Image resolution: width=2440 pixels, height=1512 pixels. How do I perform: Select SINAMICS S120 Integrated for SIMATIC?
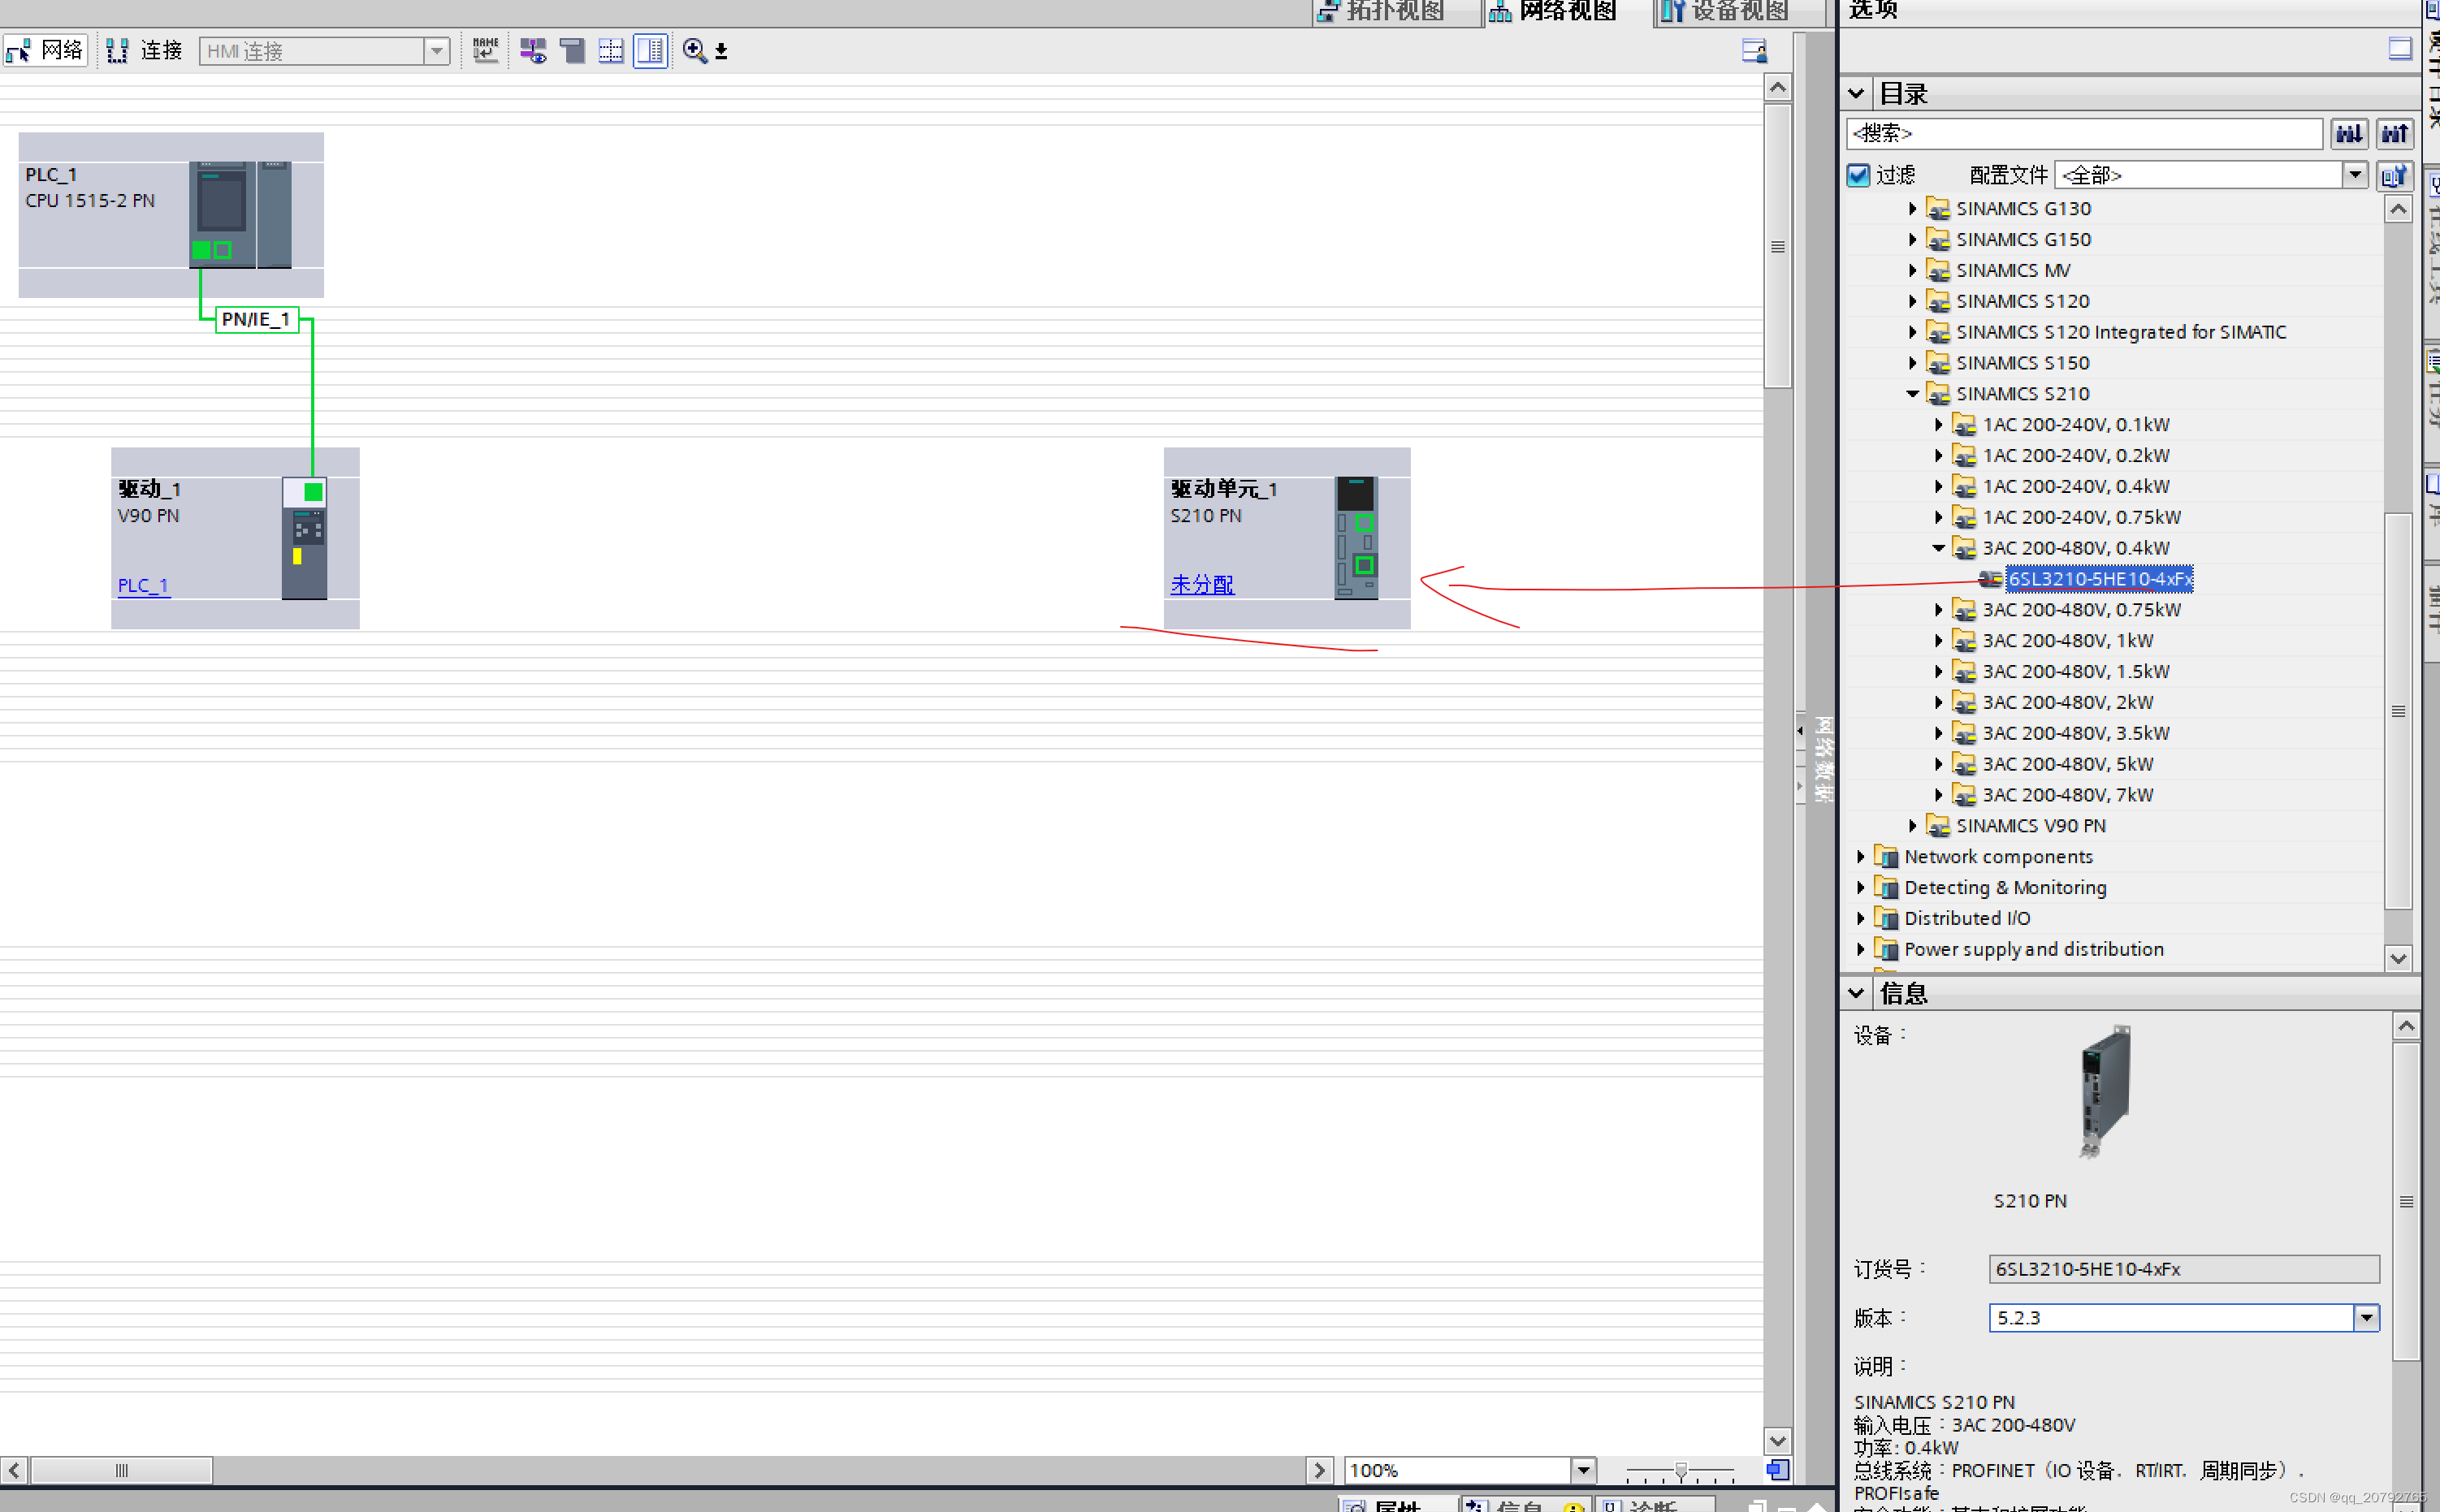click(x=2120, y=332)
